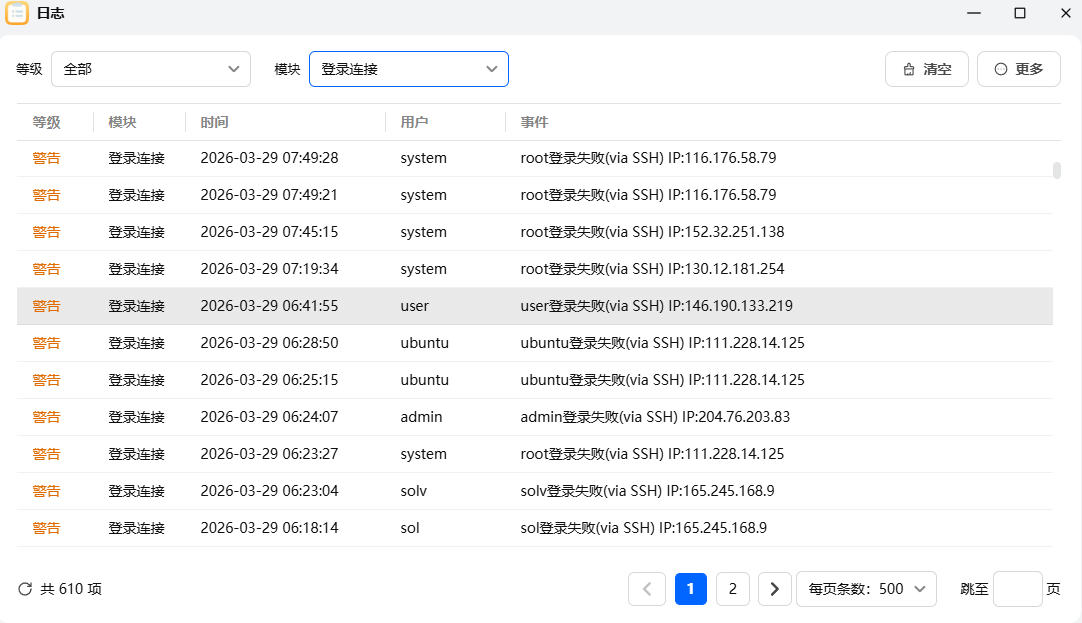
Task: Click the 清空 clear logs button
Action: pyautogui.click(x=926, y=69)
